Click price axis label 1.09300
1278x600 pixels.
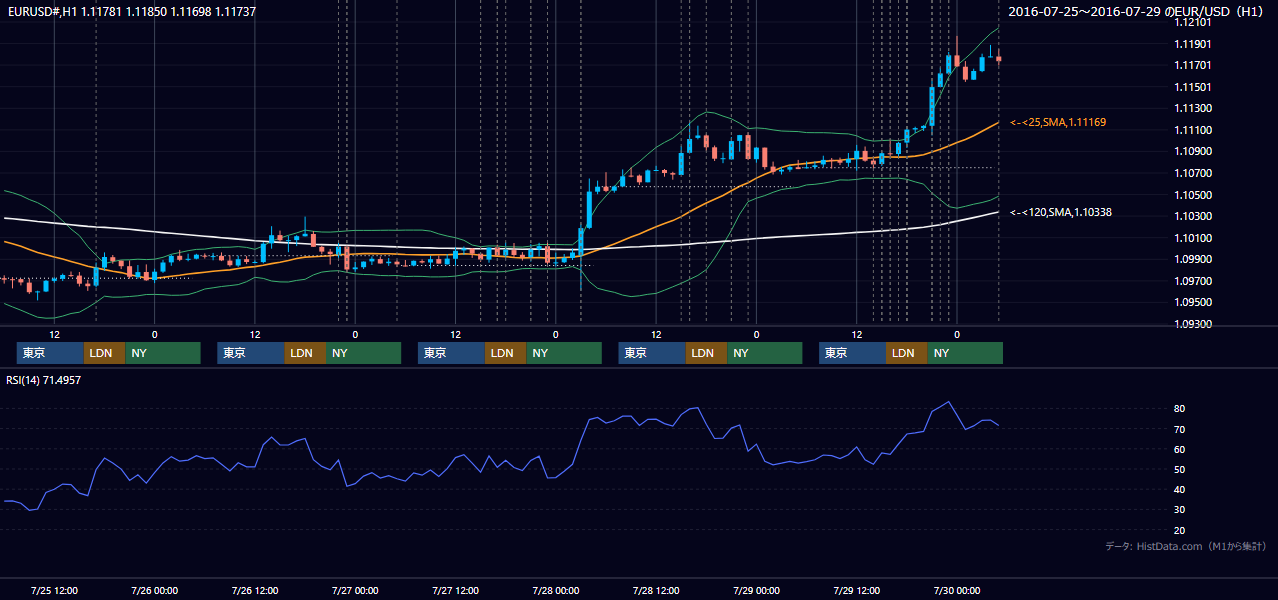(1193, 324)
